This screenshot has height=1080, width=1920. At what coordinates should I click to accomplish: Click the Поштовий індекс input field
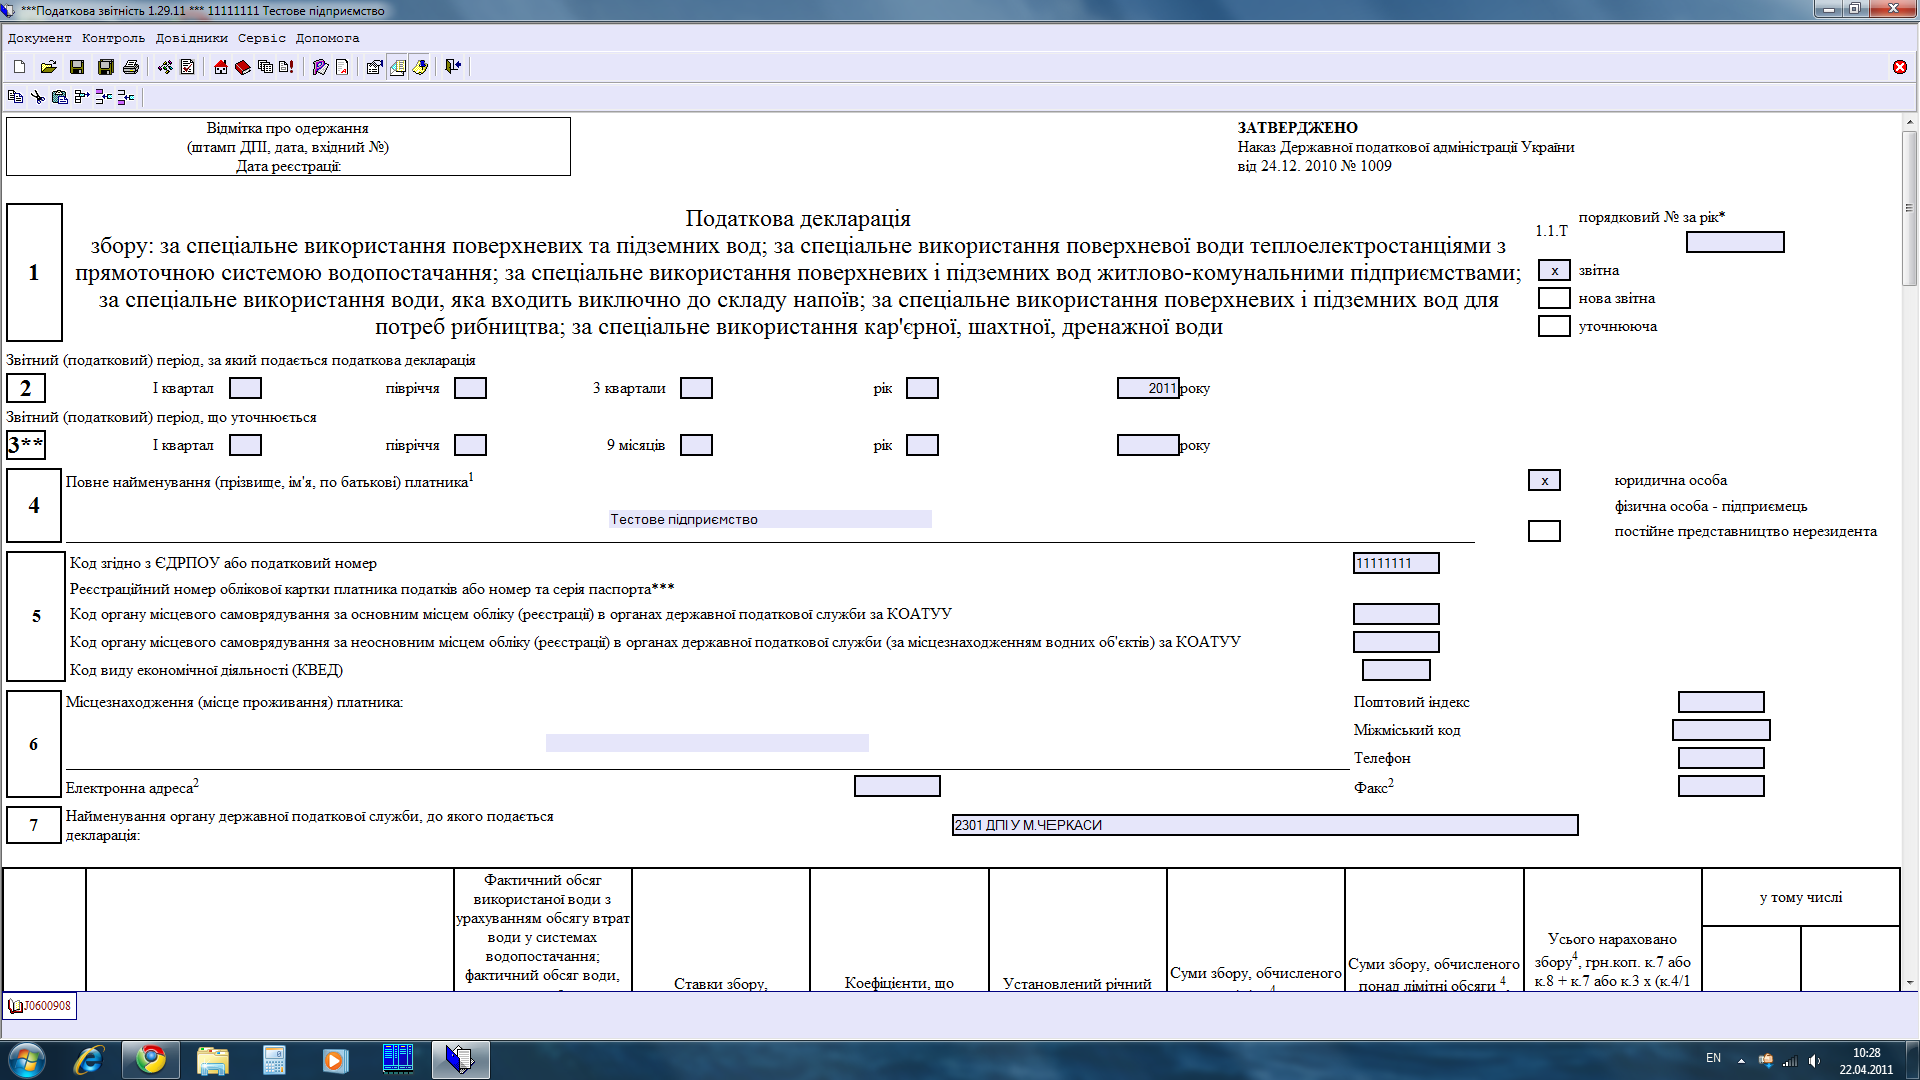1720,702
